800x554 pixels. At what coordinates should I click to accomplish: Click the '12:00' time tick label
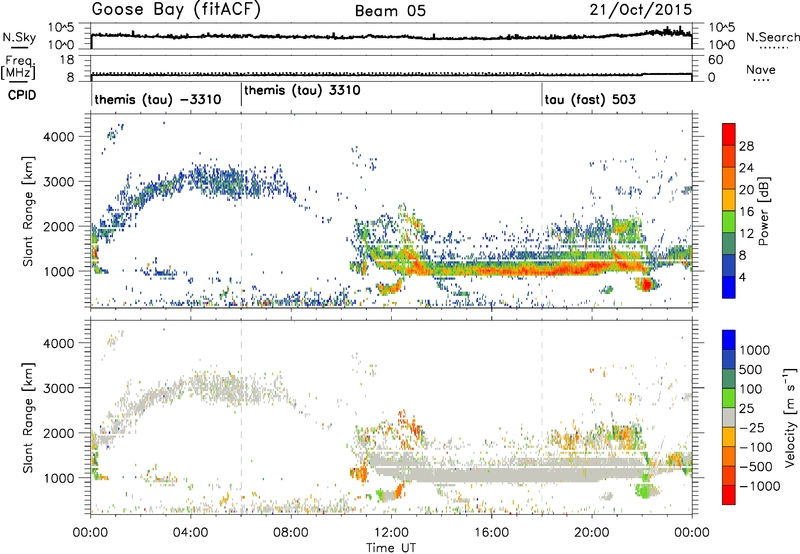tap(391, 533)
